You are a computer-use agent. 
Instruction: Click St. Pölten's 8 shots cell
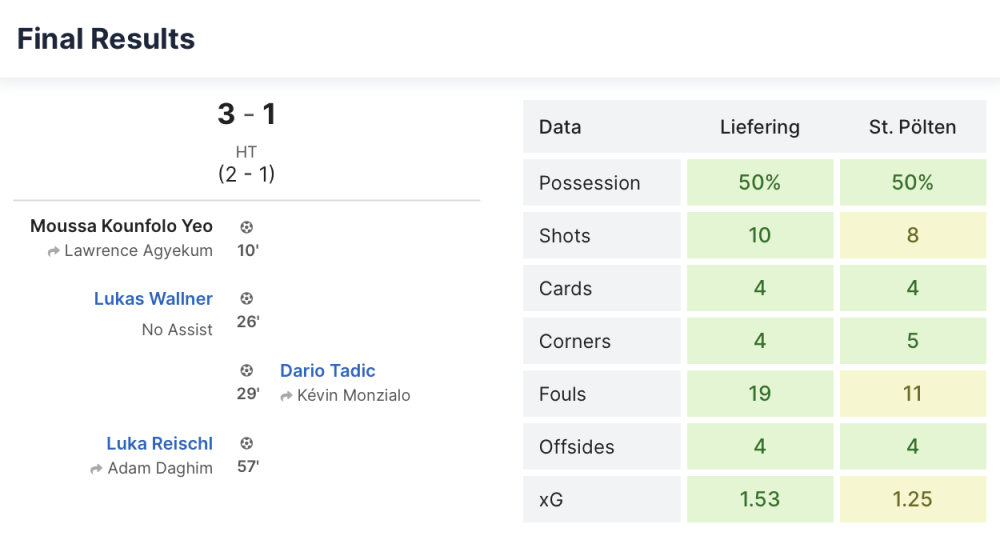(x=912, y=236)
